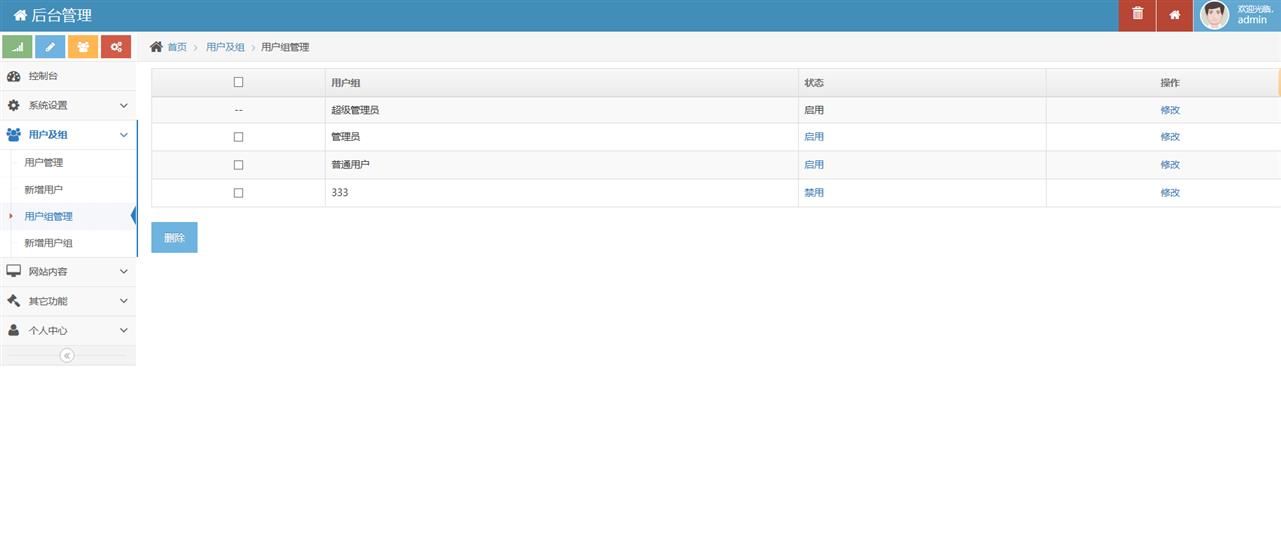This screenshot has height=541, width=1281.
Task: Click the red home icon in header
Action: (1174, 15)
